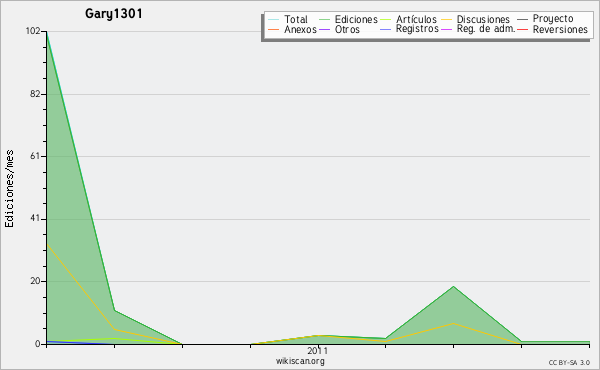This screenshot has width=600, height=370.
Task: Click the red Reversiones legend line swatch
Action: click(x=522, y=29)
